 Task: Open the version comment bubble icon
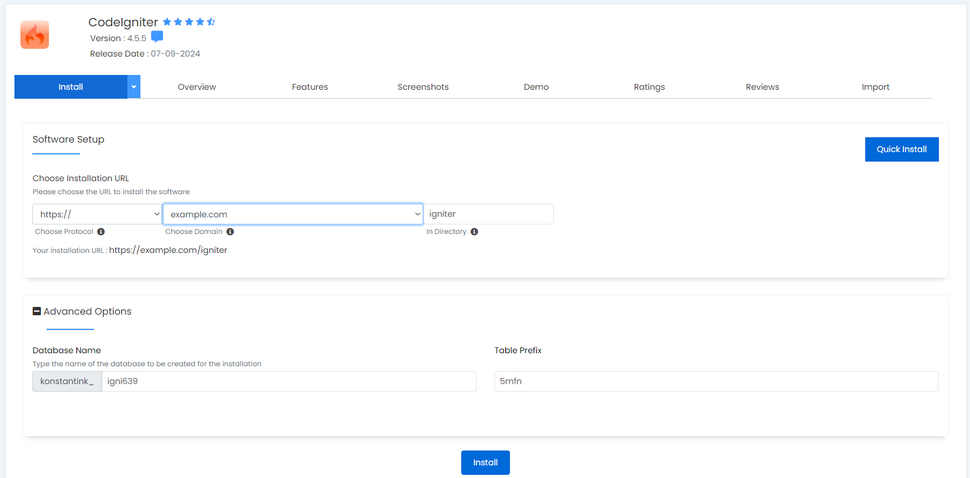pyautogui.click(x=157, y=37)
